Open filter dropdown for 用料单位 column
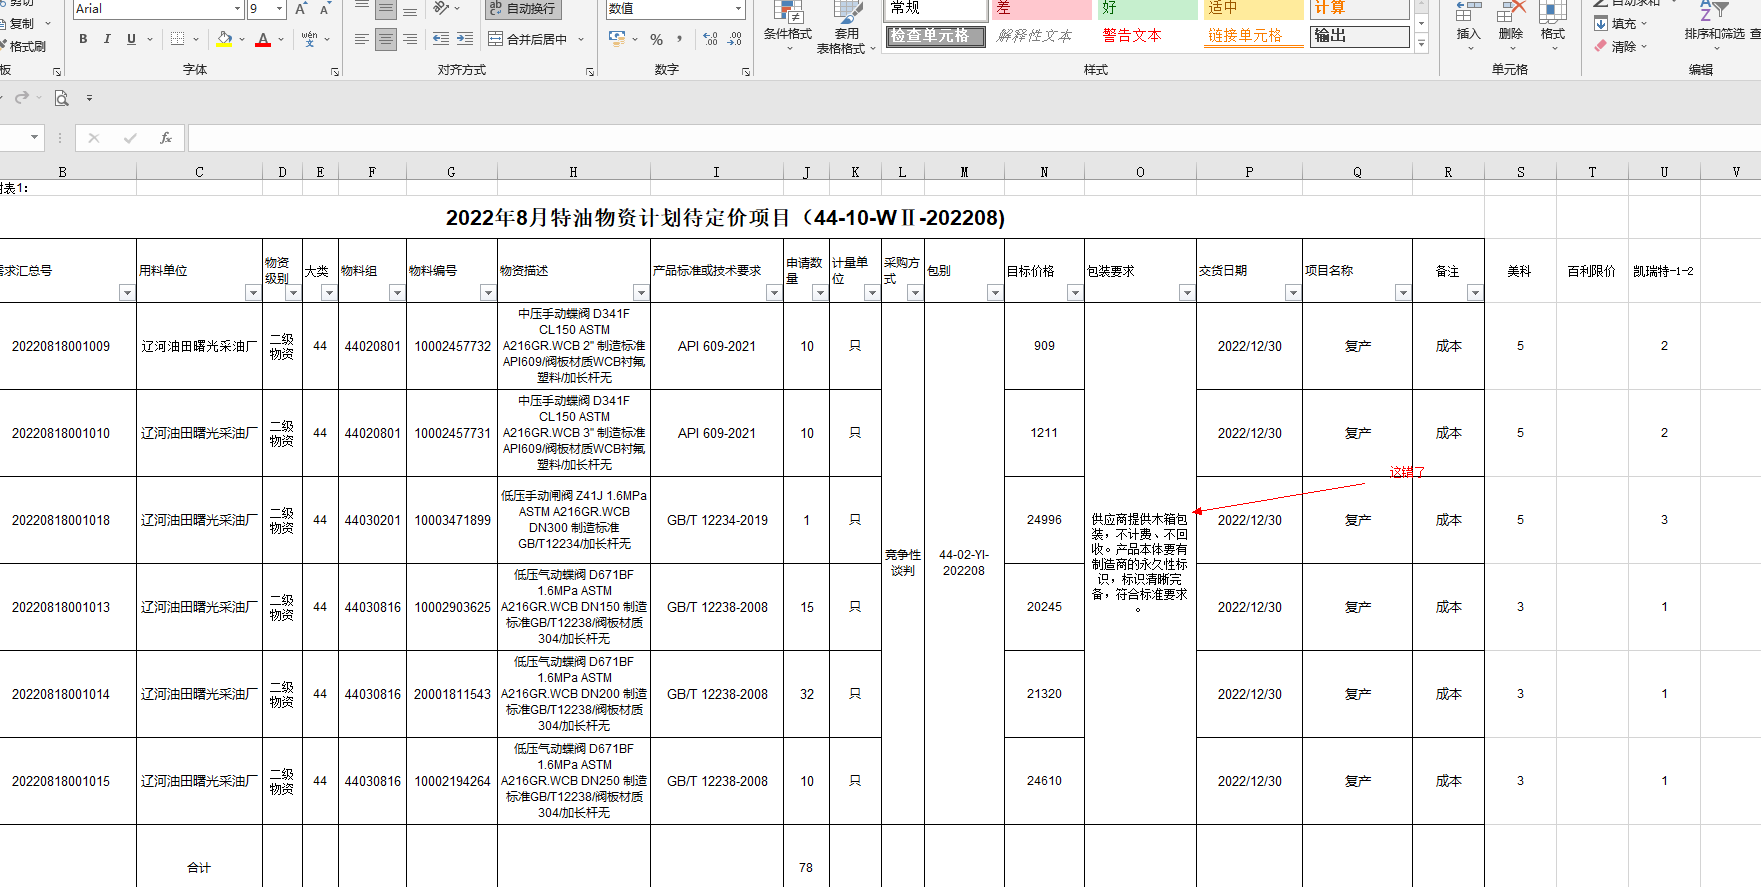The image size is (1761, 887). pos(253,293)
